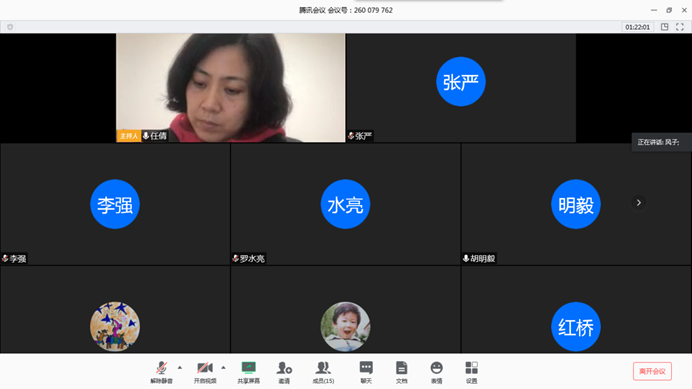Enter fullscreen mode icon at top right
692x389 pixels.
680,27
